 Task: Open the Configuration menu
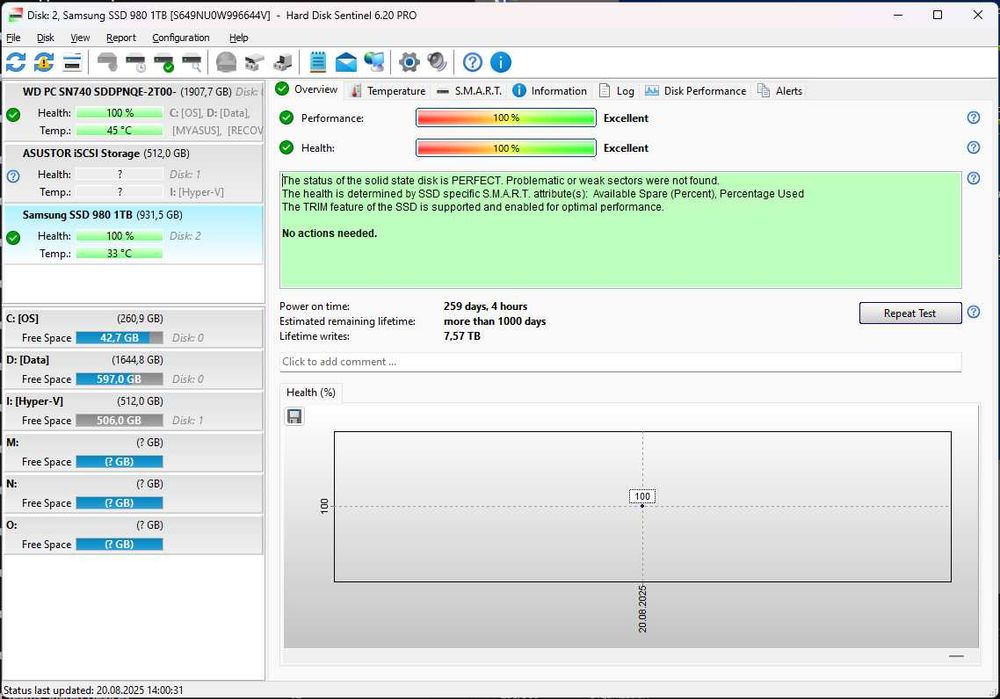[180, 38]
